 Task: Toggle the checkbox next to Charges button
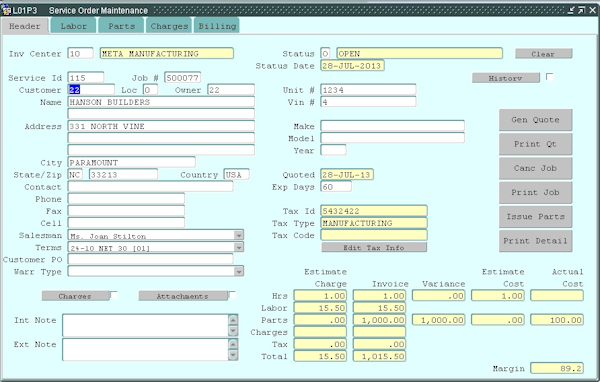114,295
